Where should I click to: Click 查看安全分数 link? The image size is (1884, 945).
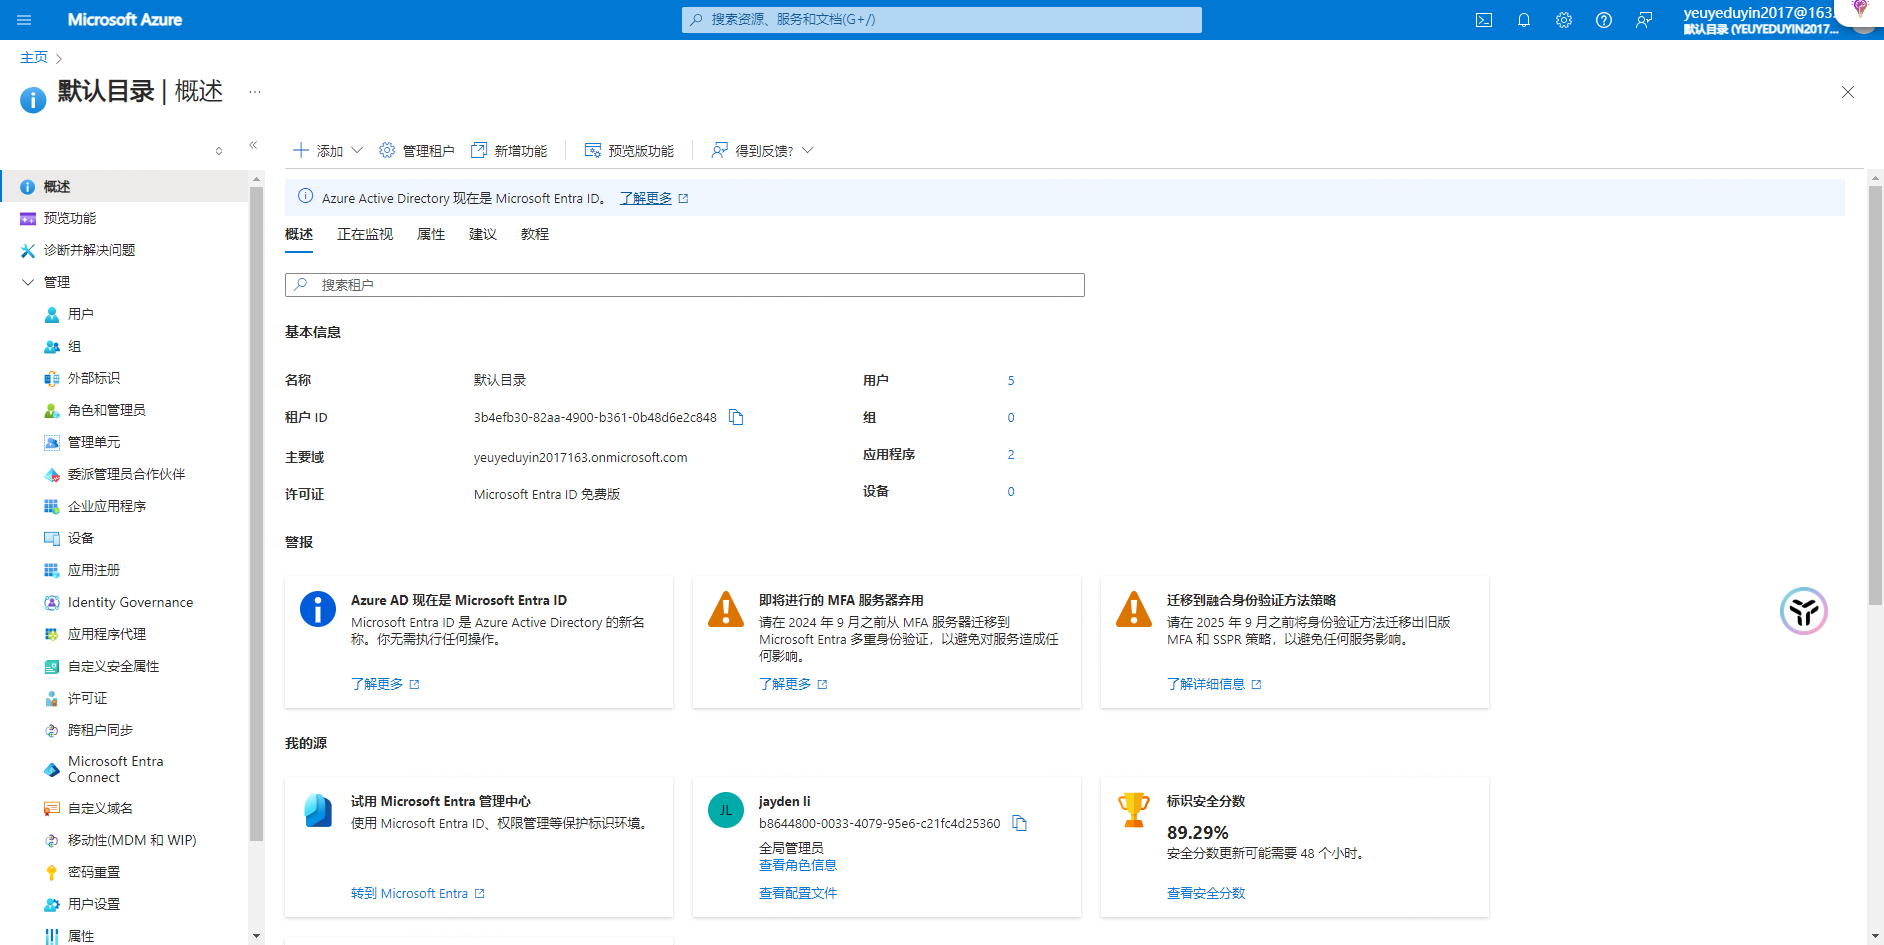(1206, 893)
